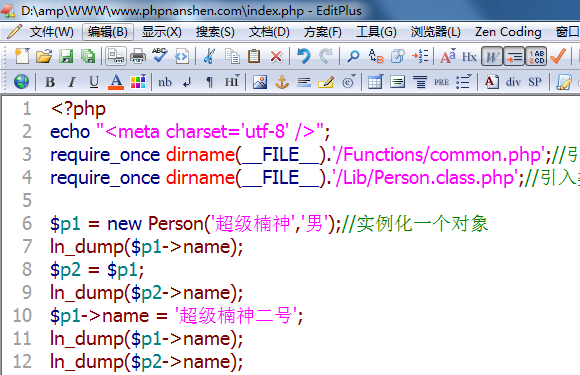Open the 工具(G) menu
580x375 pixels.
coord(376,32)
